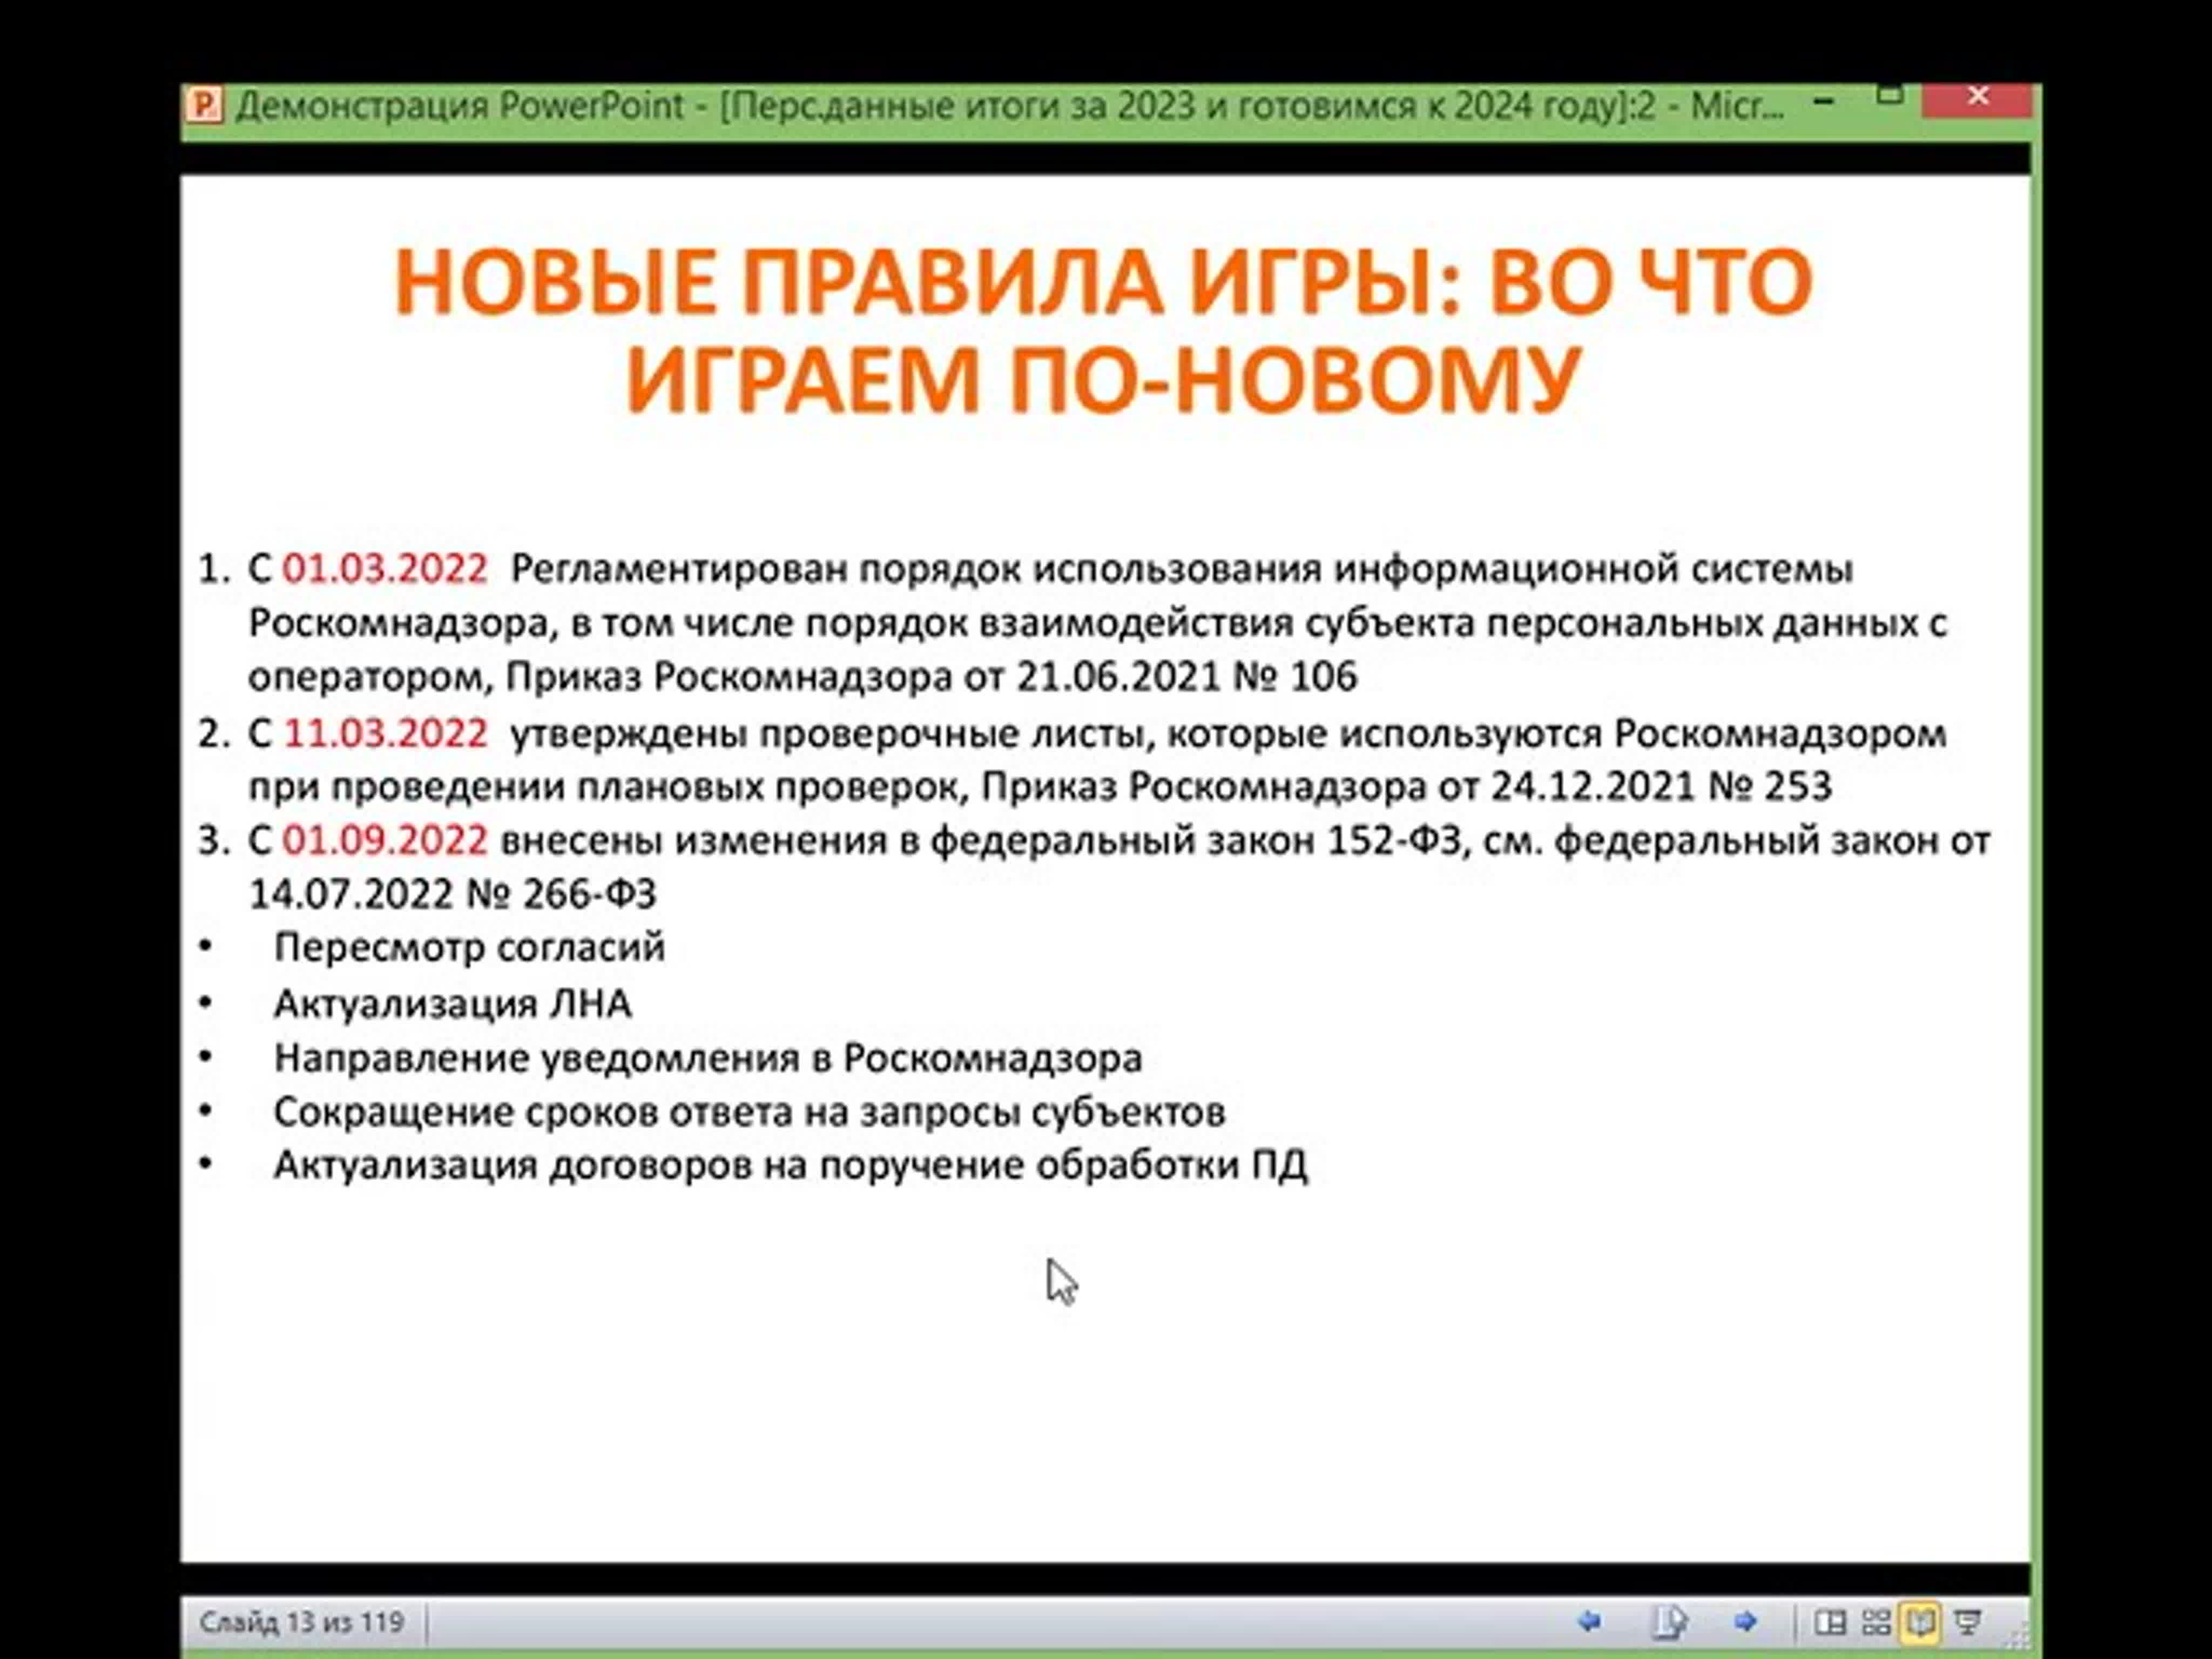Advance to next slide with forward arrow
The image size is (2212, 1659).
point(1746,1621)
